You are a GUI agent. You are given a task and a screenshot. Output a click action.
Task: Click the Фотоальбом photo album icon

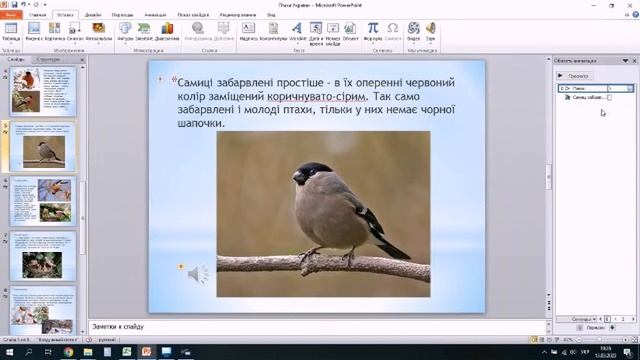click(x=99, y=29)
